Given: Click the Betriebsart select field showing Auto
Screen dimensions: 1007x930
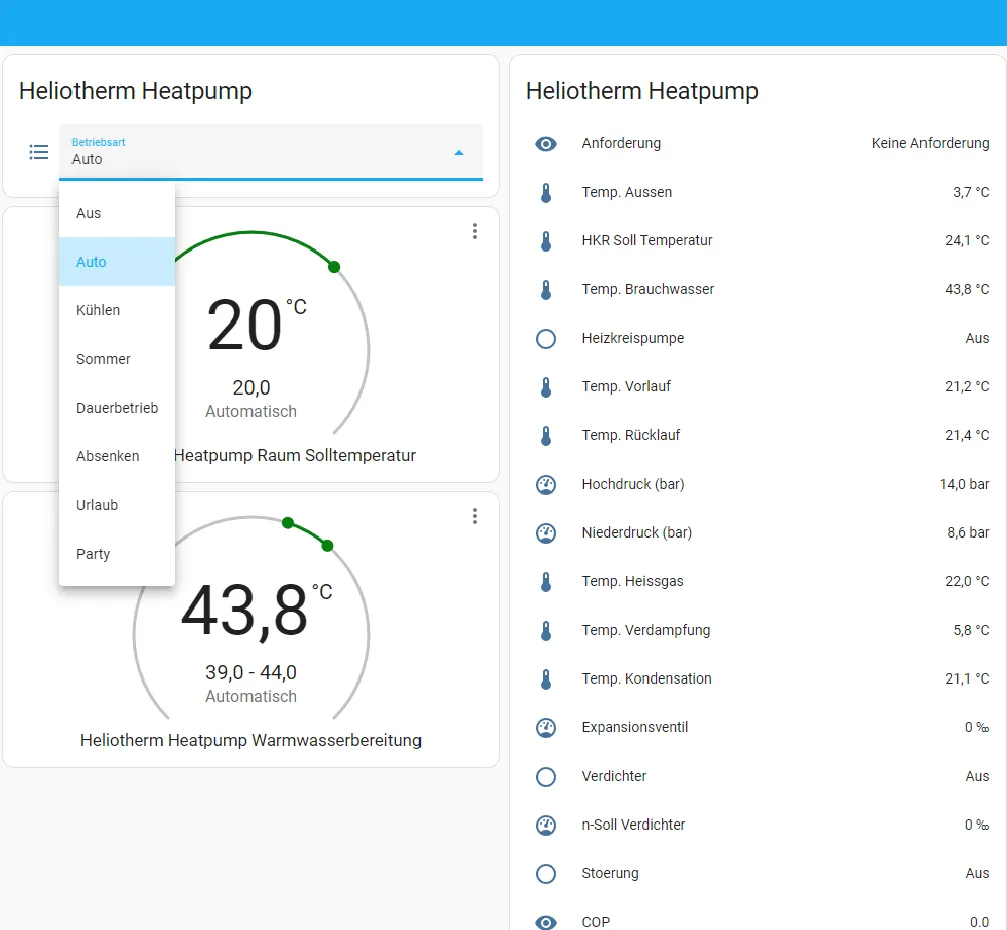Looking at the screenshot, I should pos(270,152).
